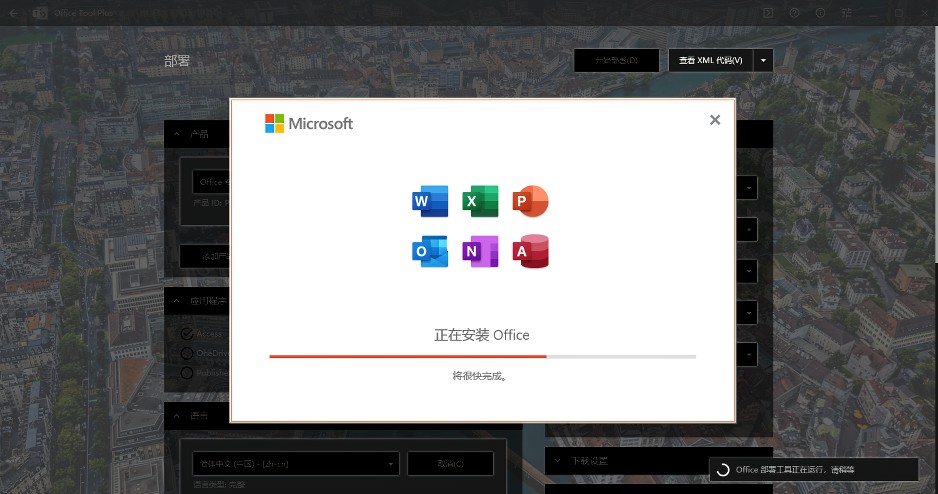The height and width of the screenshot is (494, 938).
Task: Click the 'Office 部署工具正在运行' notification
Action: coord(814,469)
